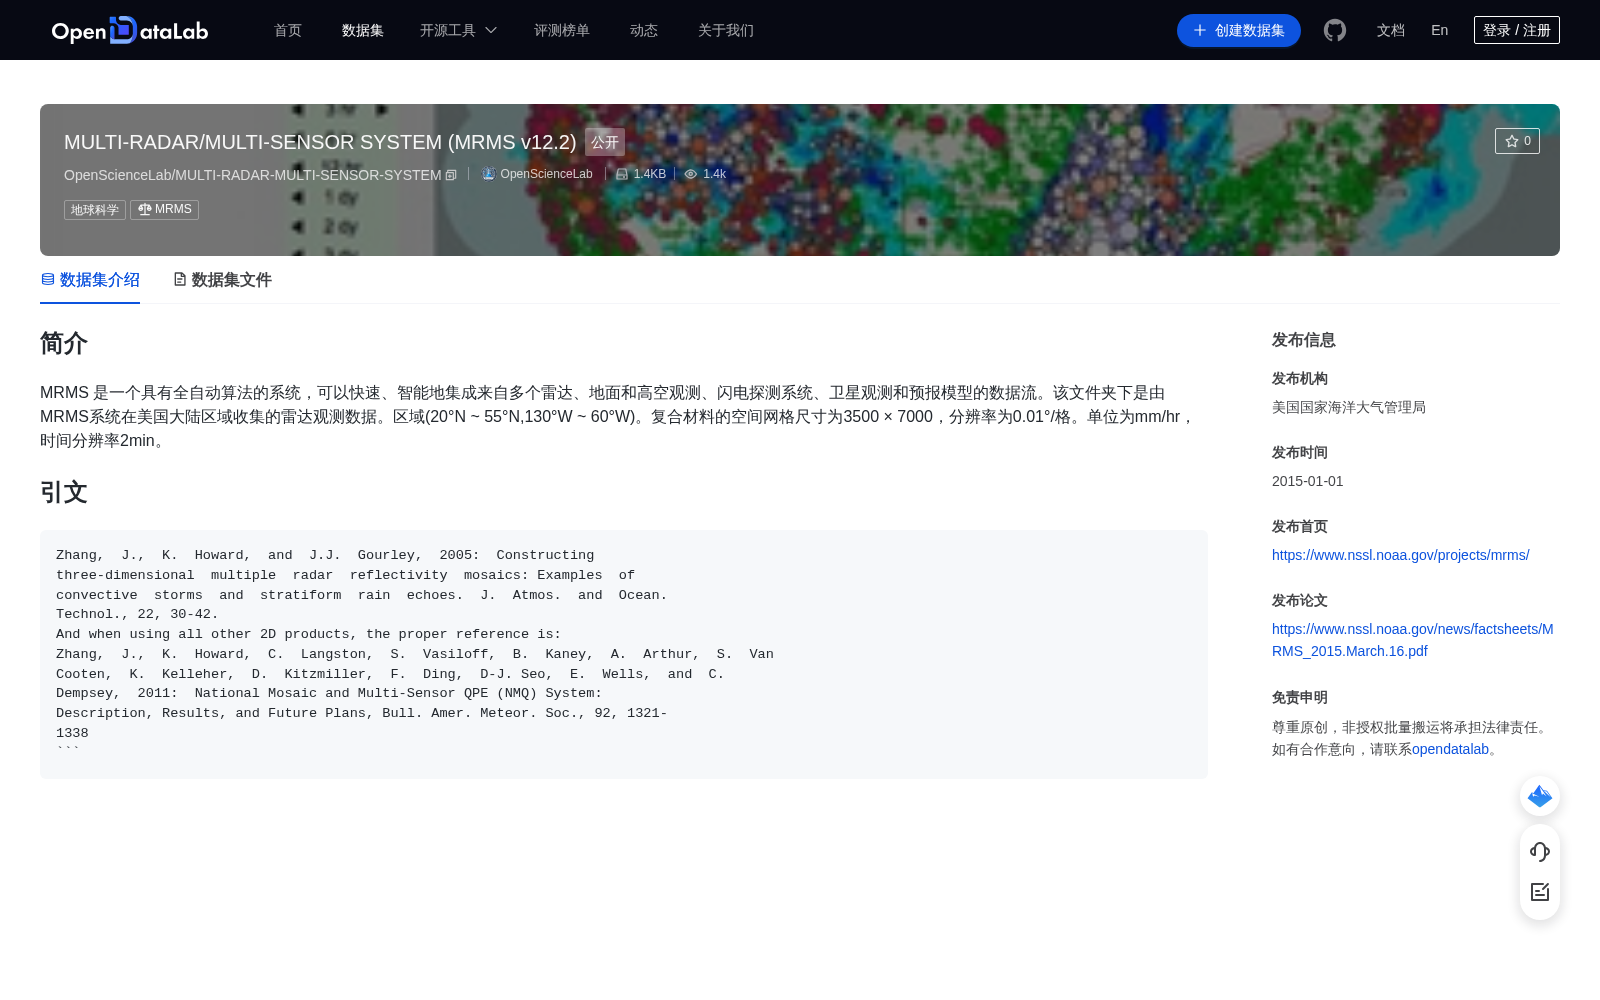Click 美国国家海洋大气管理局 publisher text
The height and width of the screenshot is (1000, 1600).
coord(1349,407)
